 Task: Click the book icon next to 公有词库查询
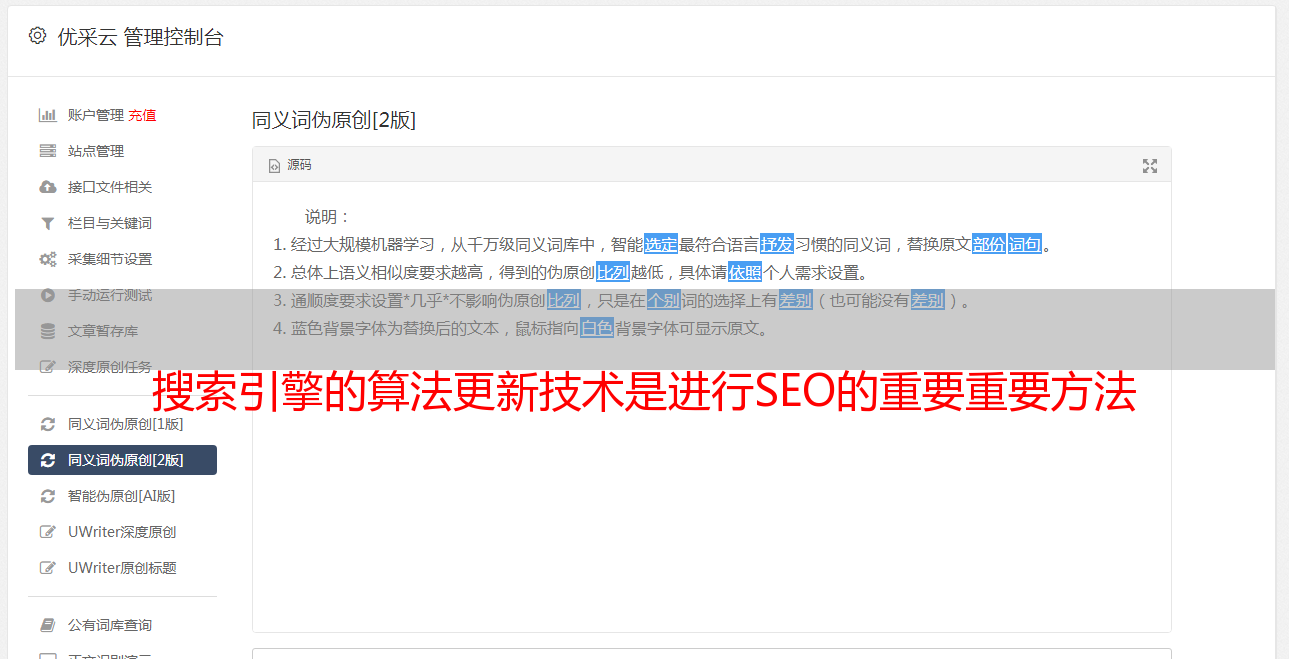[48, 625]
